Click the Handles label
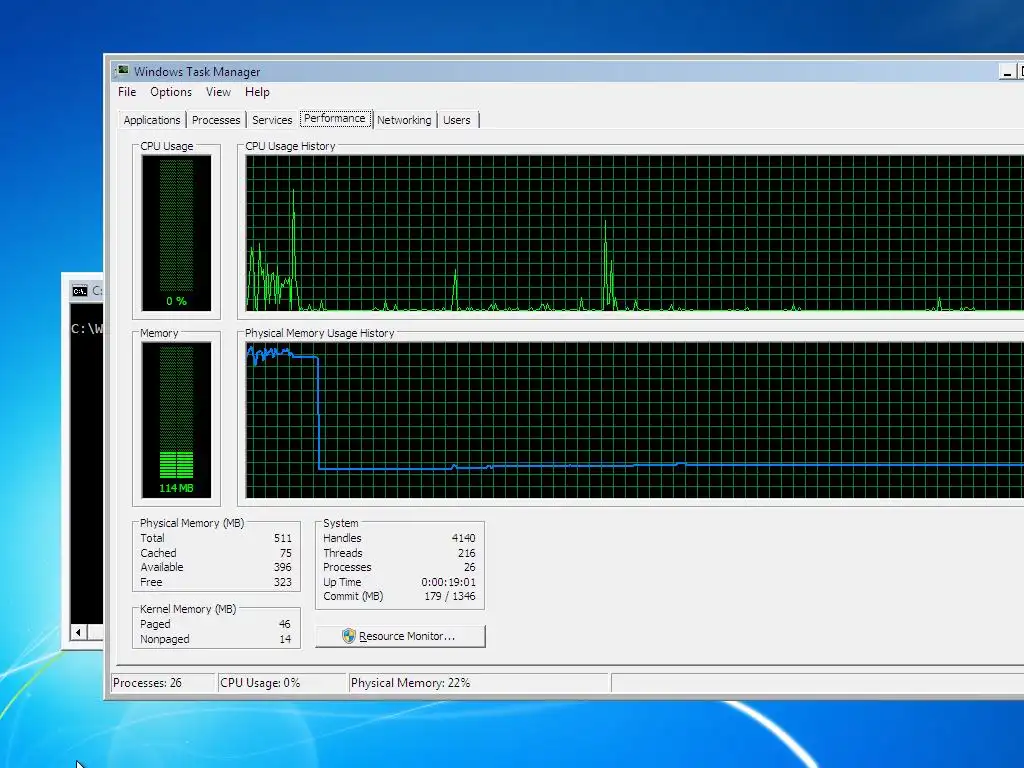The height and width of the screenshot is (768, 1024). point(342,538)
